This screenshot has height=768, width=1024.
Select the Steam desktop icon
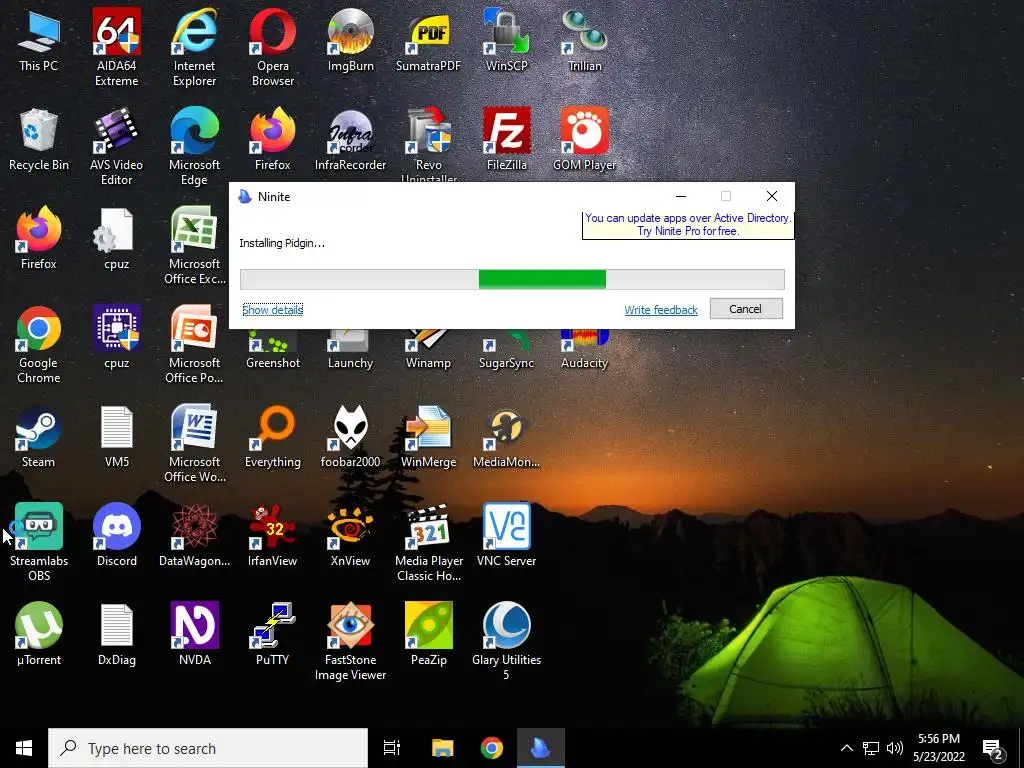(39, 438)
